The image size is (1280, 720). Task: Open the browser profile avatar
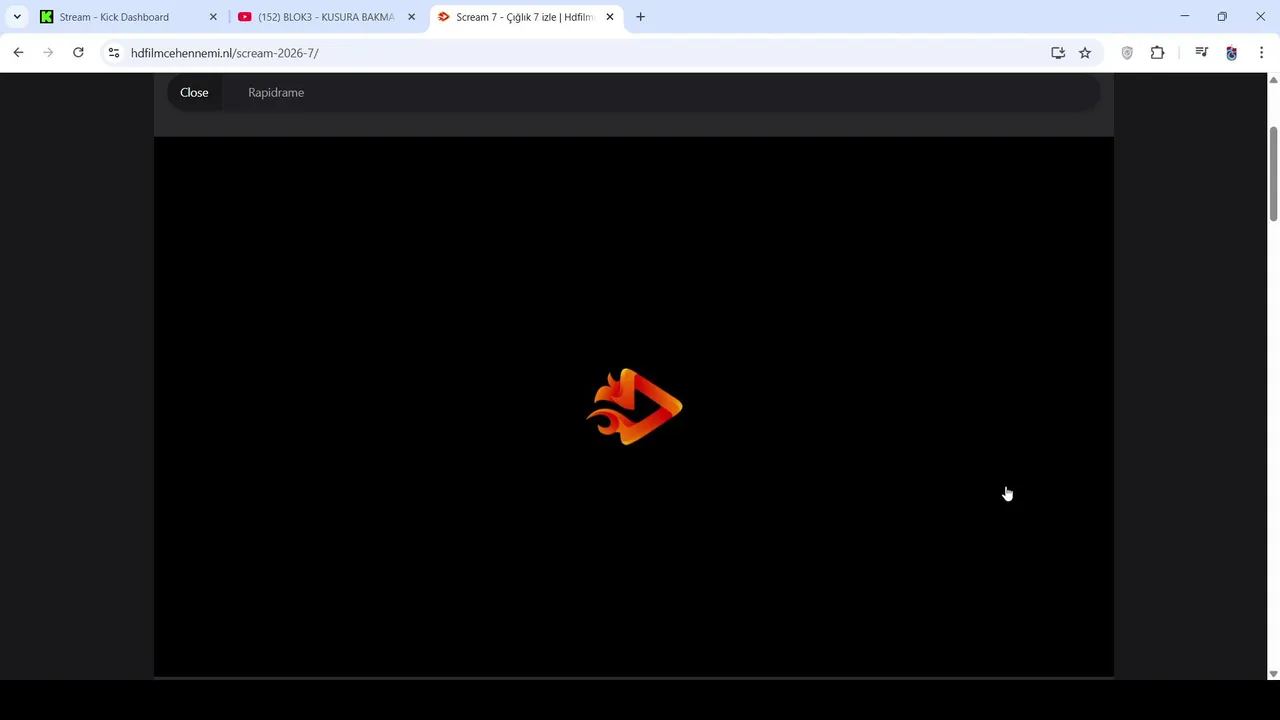click(x=1231, y=53)
